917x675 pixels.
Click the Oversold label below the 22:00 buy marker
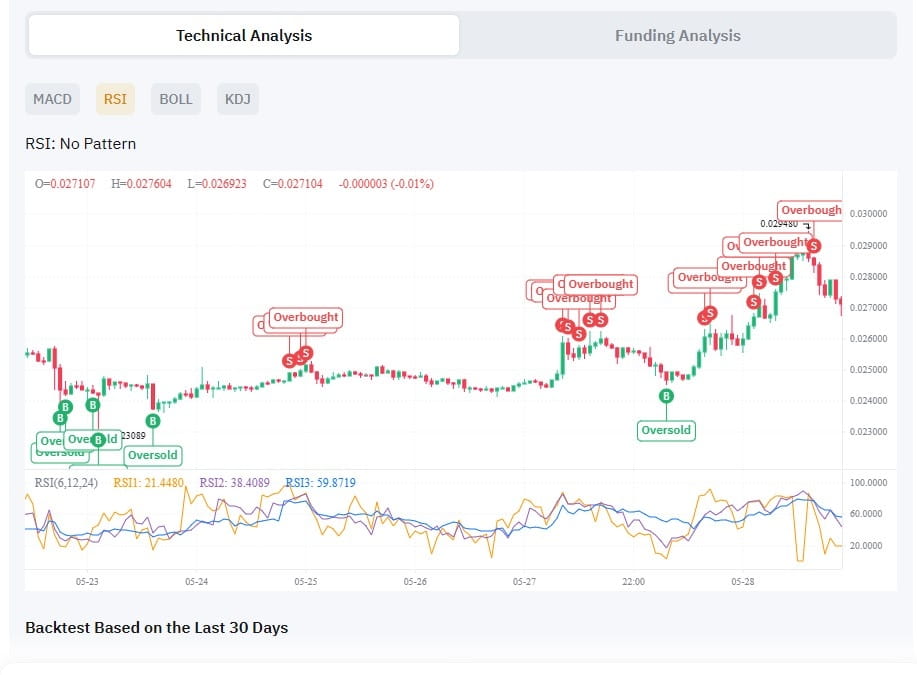click(x=667, y=430)
